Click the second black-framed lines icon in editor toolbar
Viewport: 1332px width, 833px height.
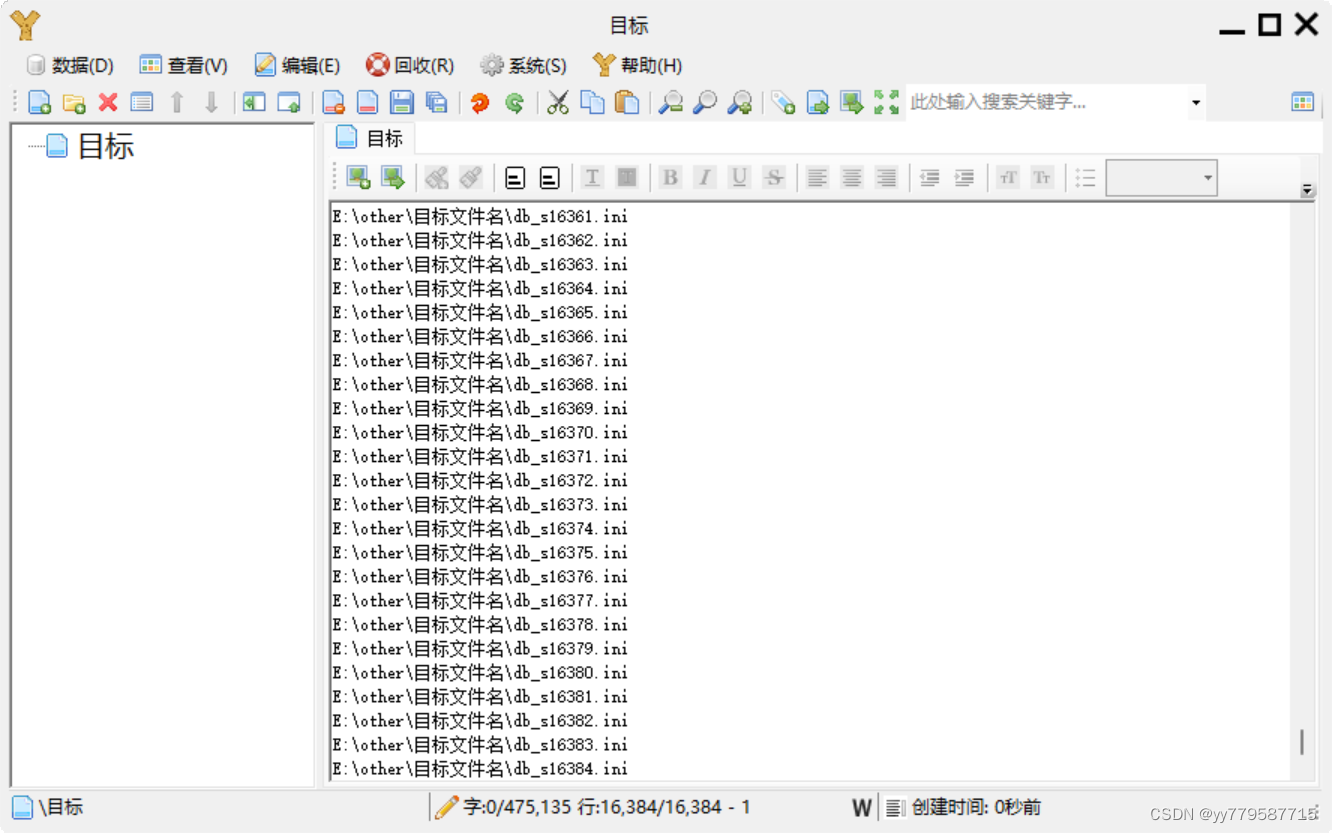549,178
